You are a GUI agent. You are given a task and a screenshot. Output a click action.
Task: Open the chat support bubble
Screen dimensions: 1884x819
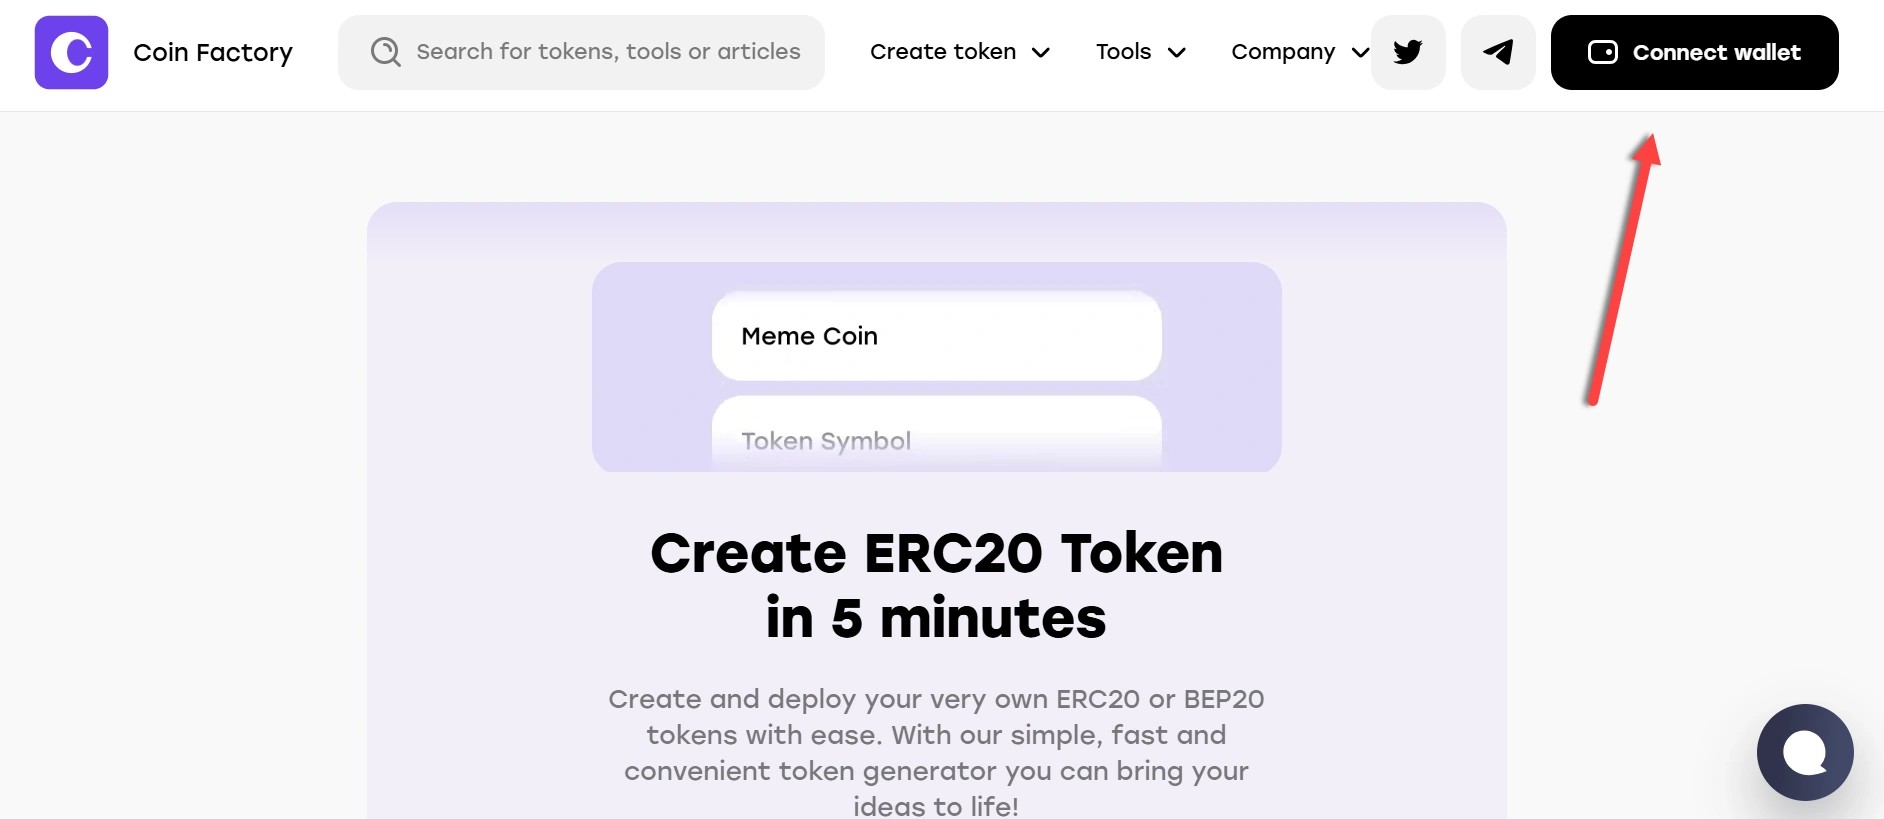[x=1805, y=752]
